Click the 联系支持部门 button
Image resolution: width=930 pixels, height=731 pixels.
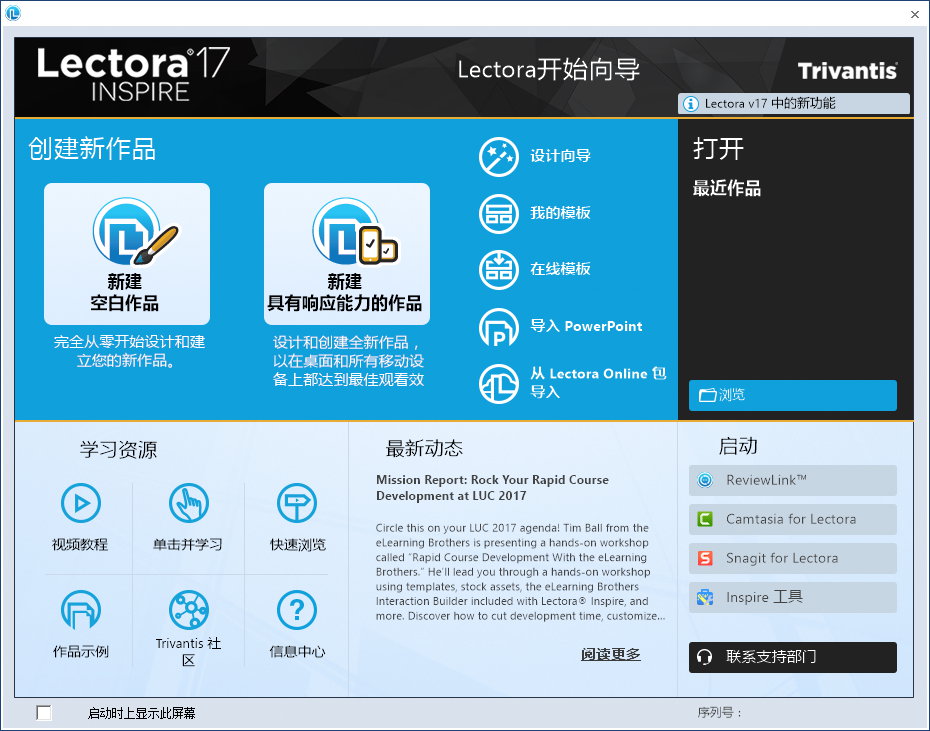coord(792,657)
